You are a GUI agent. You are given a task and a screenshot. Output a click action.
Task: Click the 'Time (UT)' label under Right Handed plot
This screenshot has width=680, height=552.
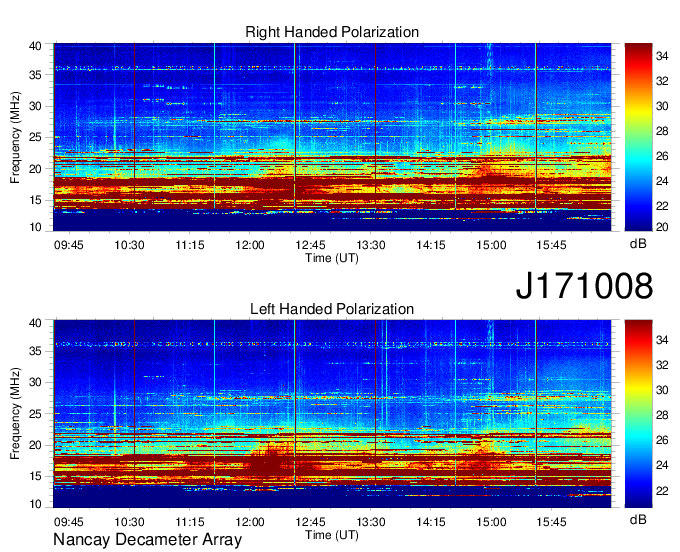[x=332, y=258]
